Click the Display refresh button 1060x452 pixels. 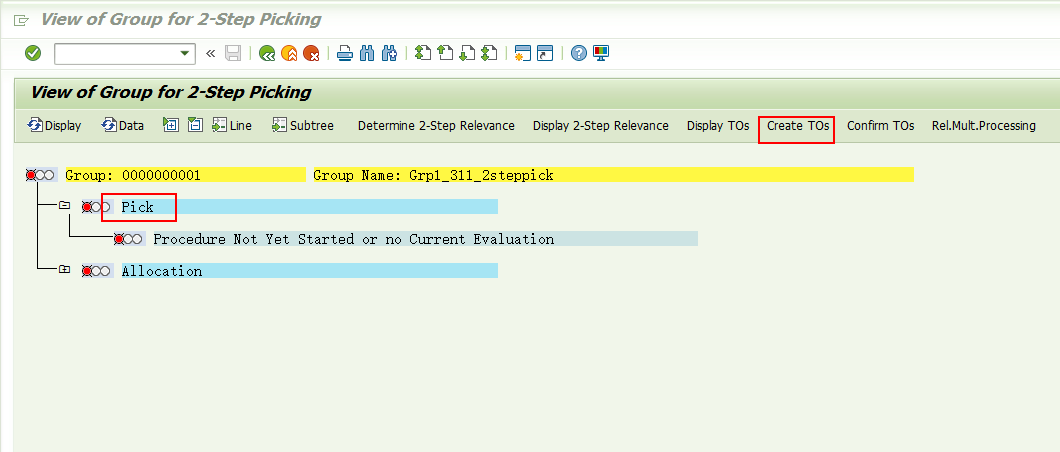pos(54,126)
